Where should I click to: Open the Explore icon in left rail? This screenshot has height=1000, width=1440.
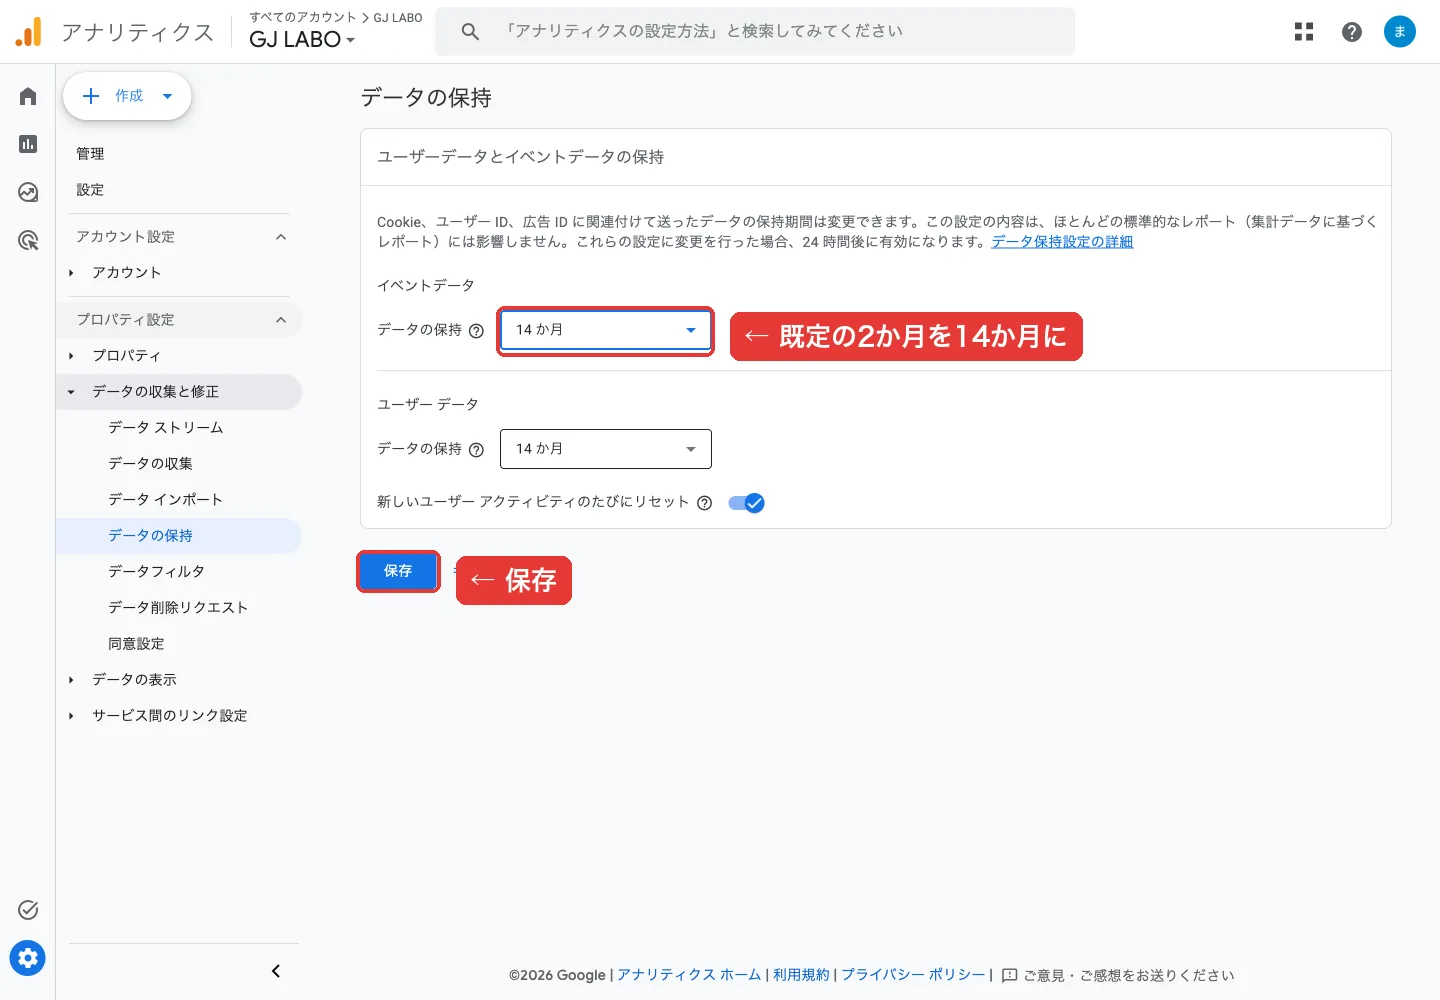28,192
